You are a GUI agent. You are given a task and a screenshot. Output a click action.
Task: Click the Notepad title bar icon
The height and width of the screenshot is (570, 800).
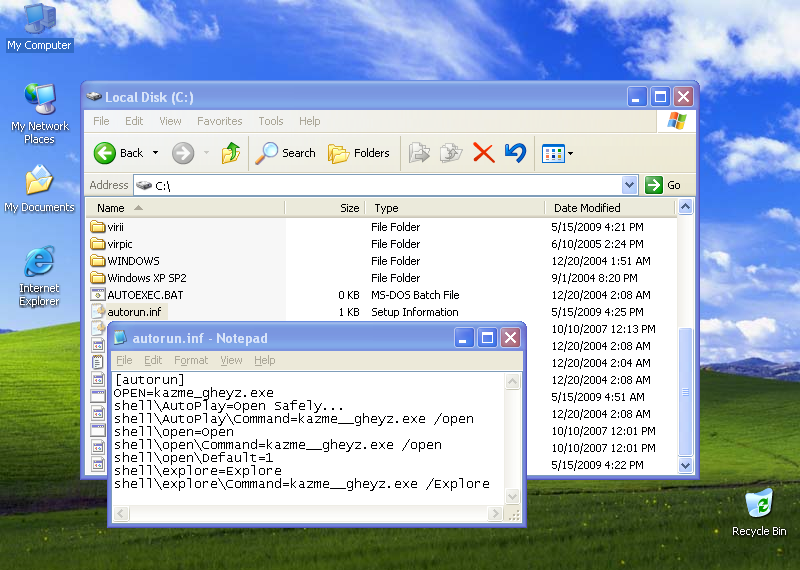coord(120,338)
